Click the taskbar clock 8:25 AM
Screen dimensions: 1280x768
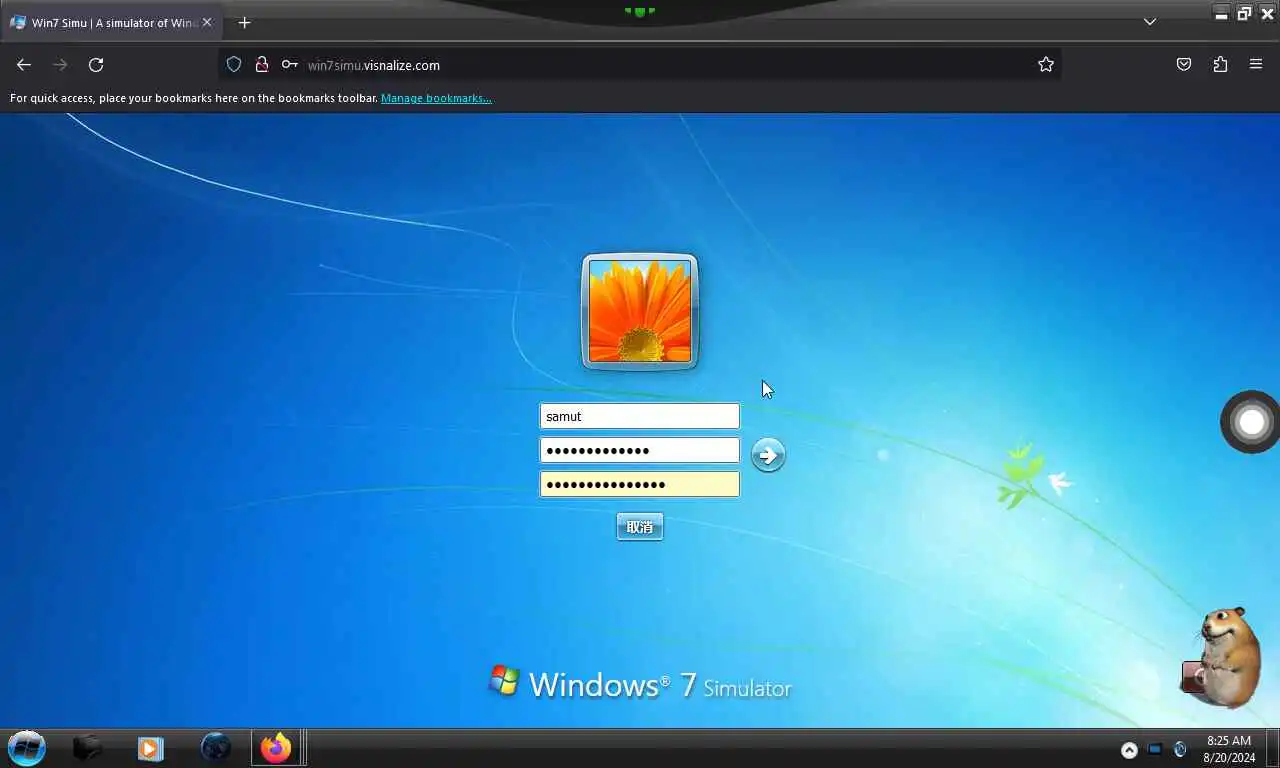point(1228,741)
